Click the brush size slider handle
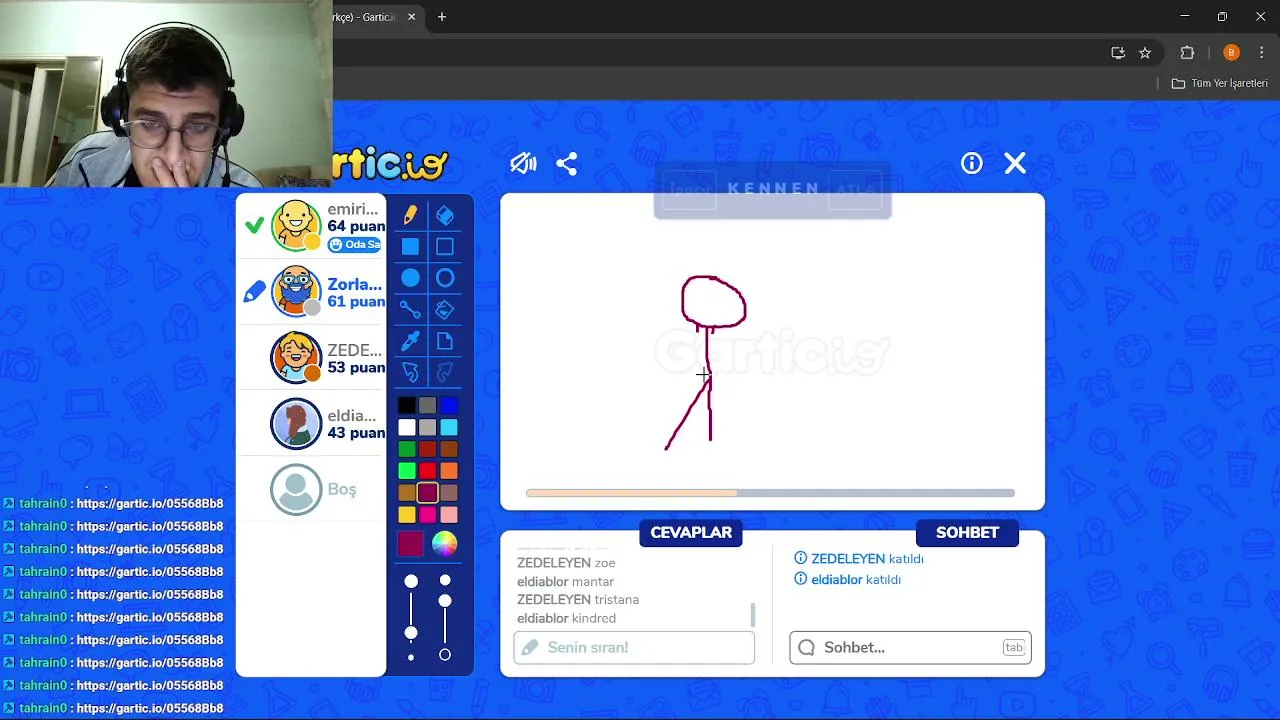1280x720 pixels. point(411,633)
